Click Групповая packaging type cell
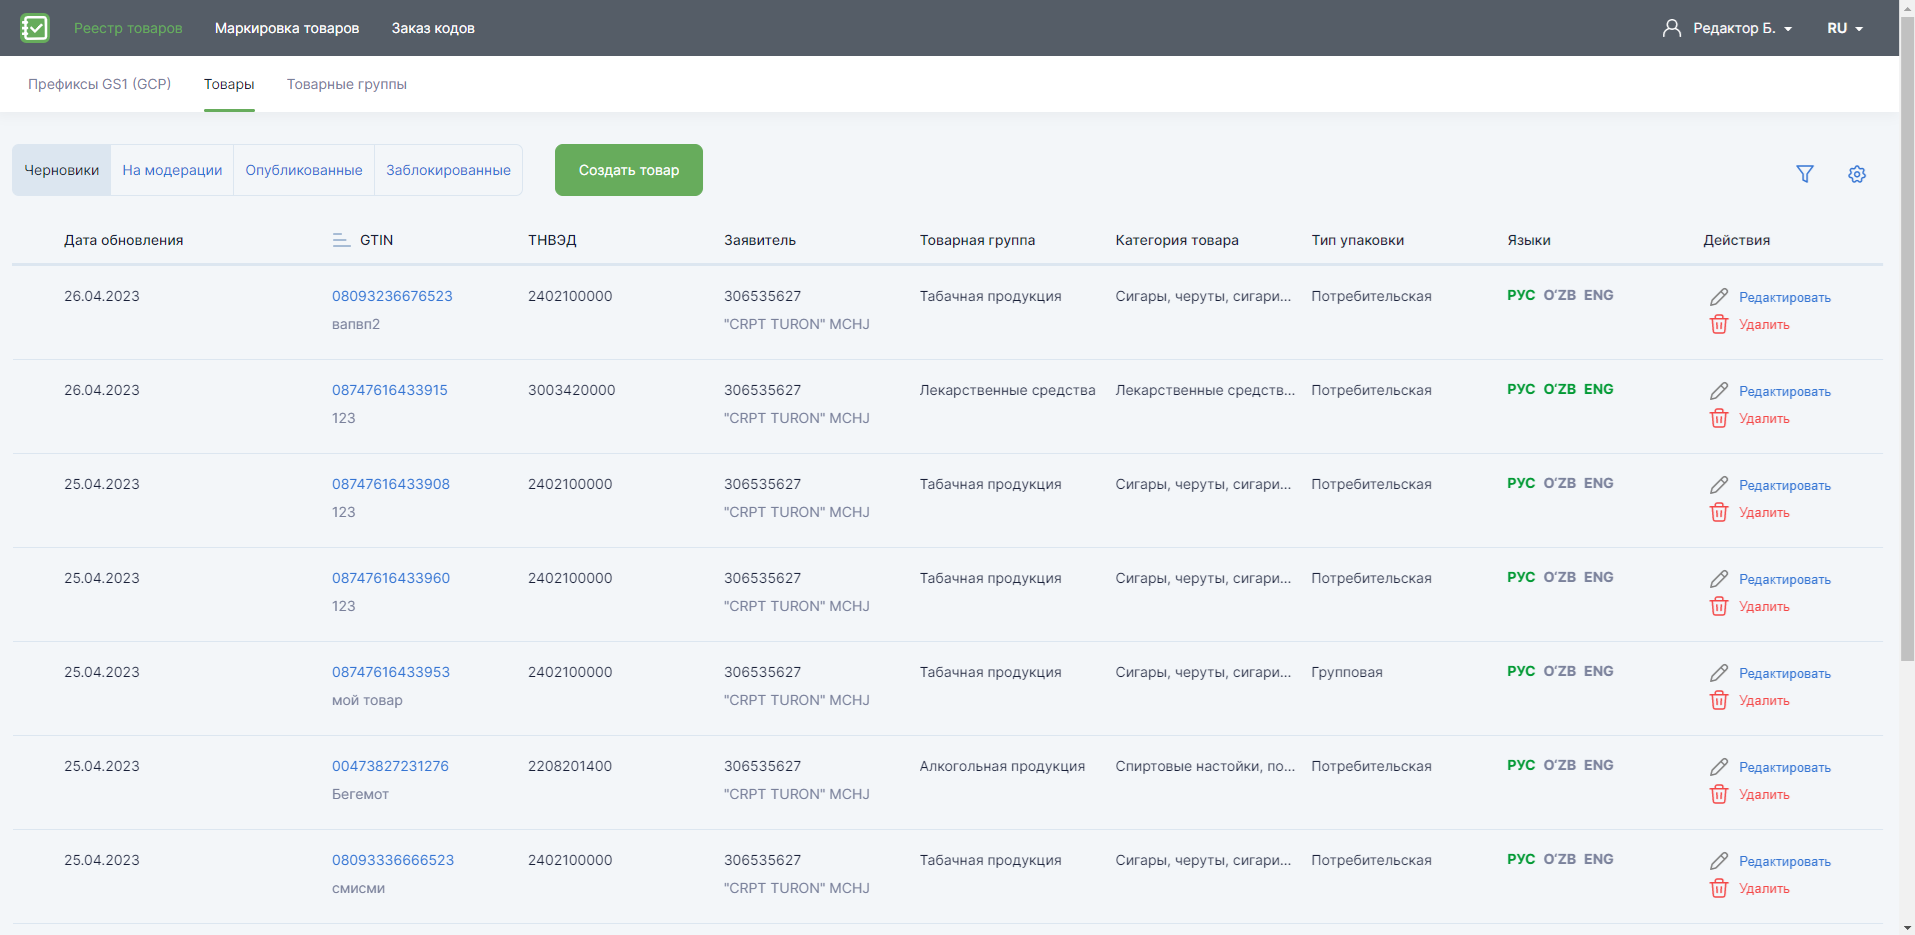1915x935 pixels. pyautogui.click(x=1347, y=672)
